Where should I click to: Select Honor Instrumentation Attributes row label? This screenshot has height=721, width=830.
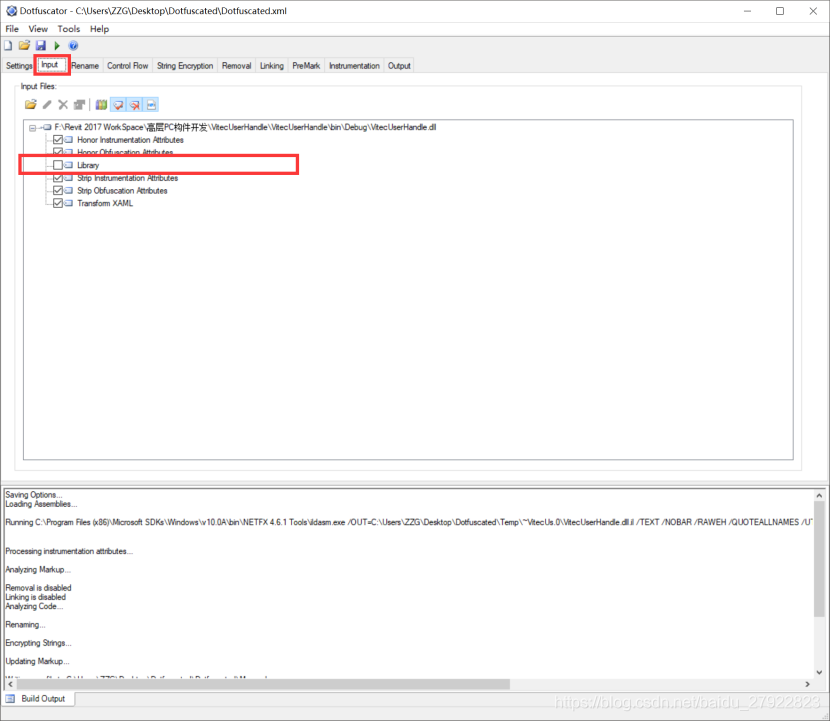130,140
